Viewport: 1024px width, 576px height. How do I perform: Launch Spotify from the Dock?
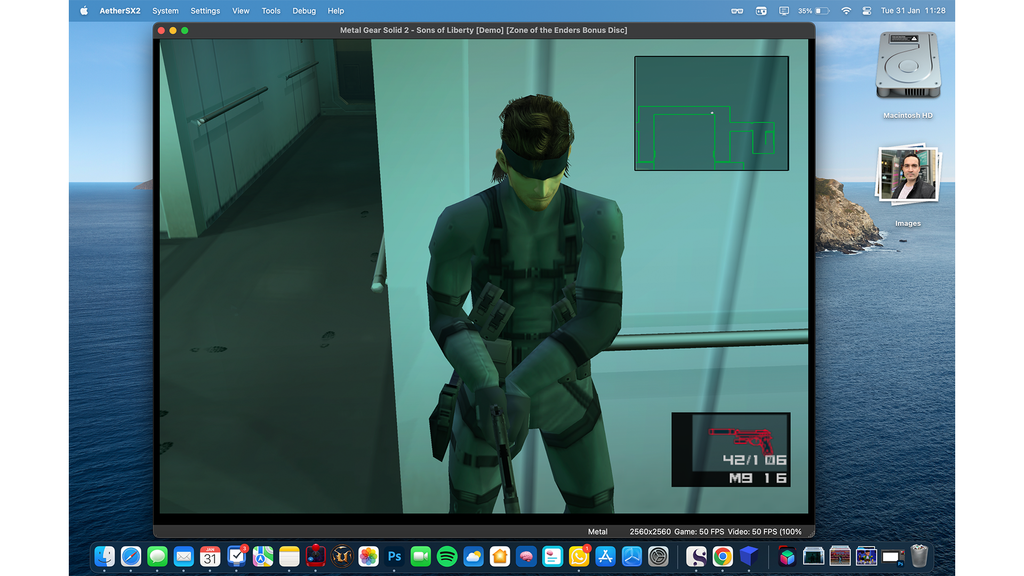(447, 557)
